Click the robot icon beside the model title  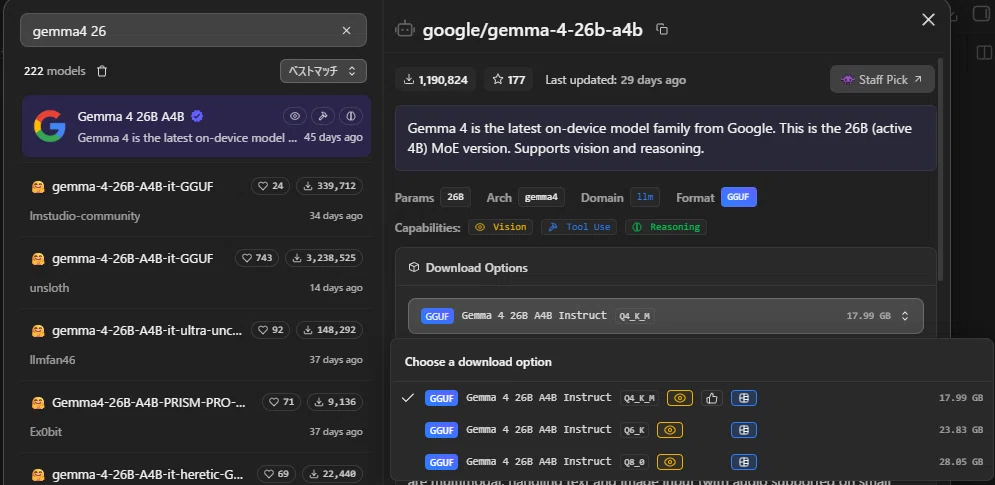click(404, 29)
